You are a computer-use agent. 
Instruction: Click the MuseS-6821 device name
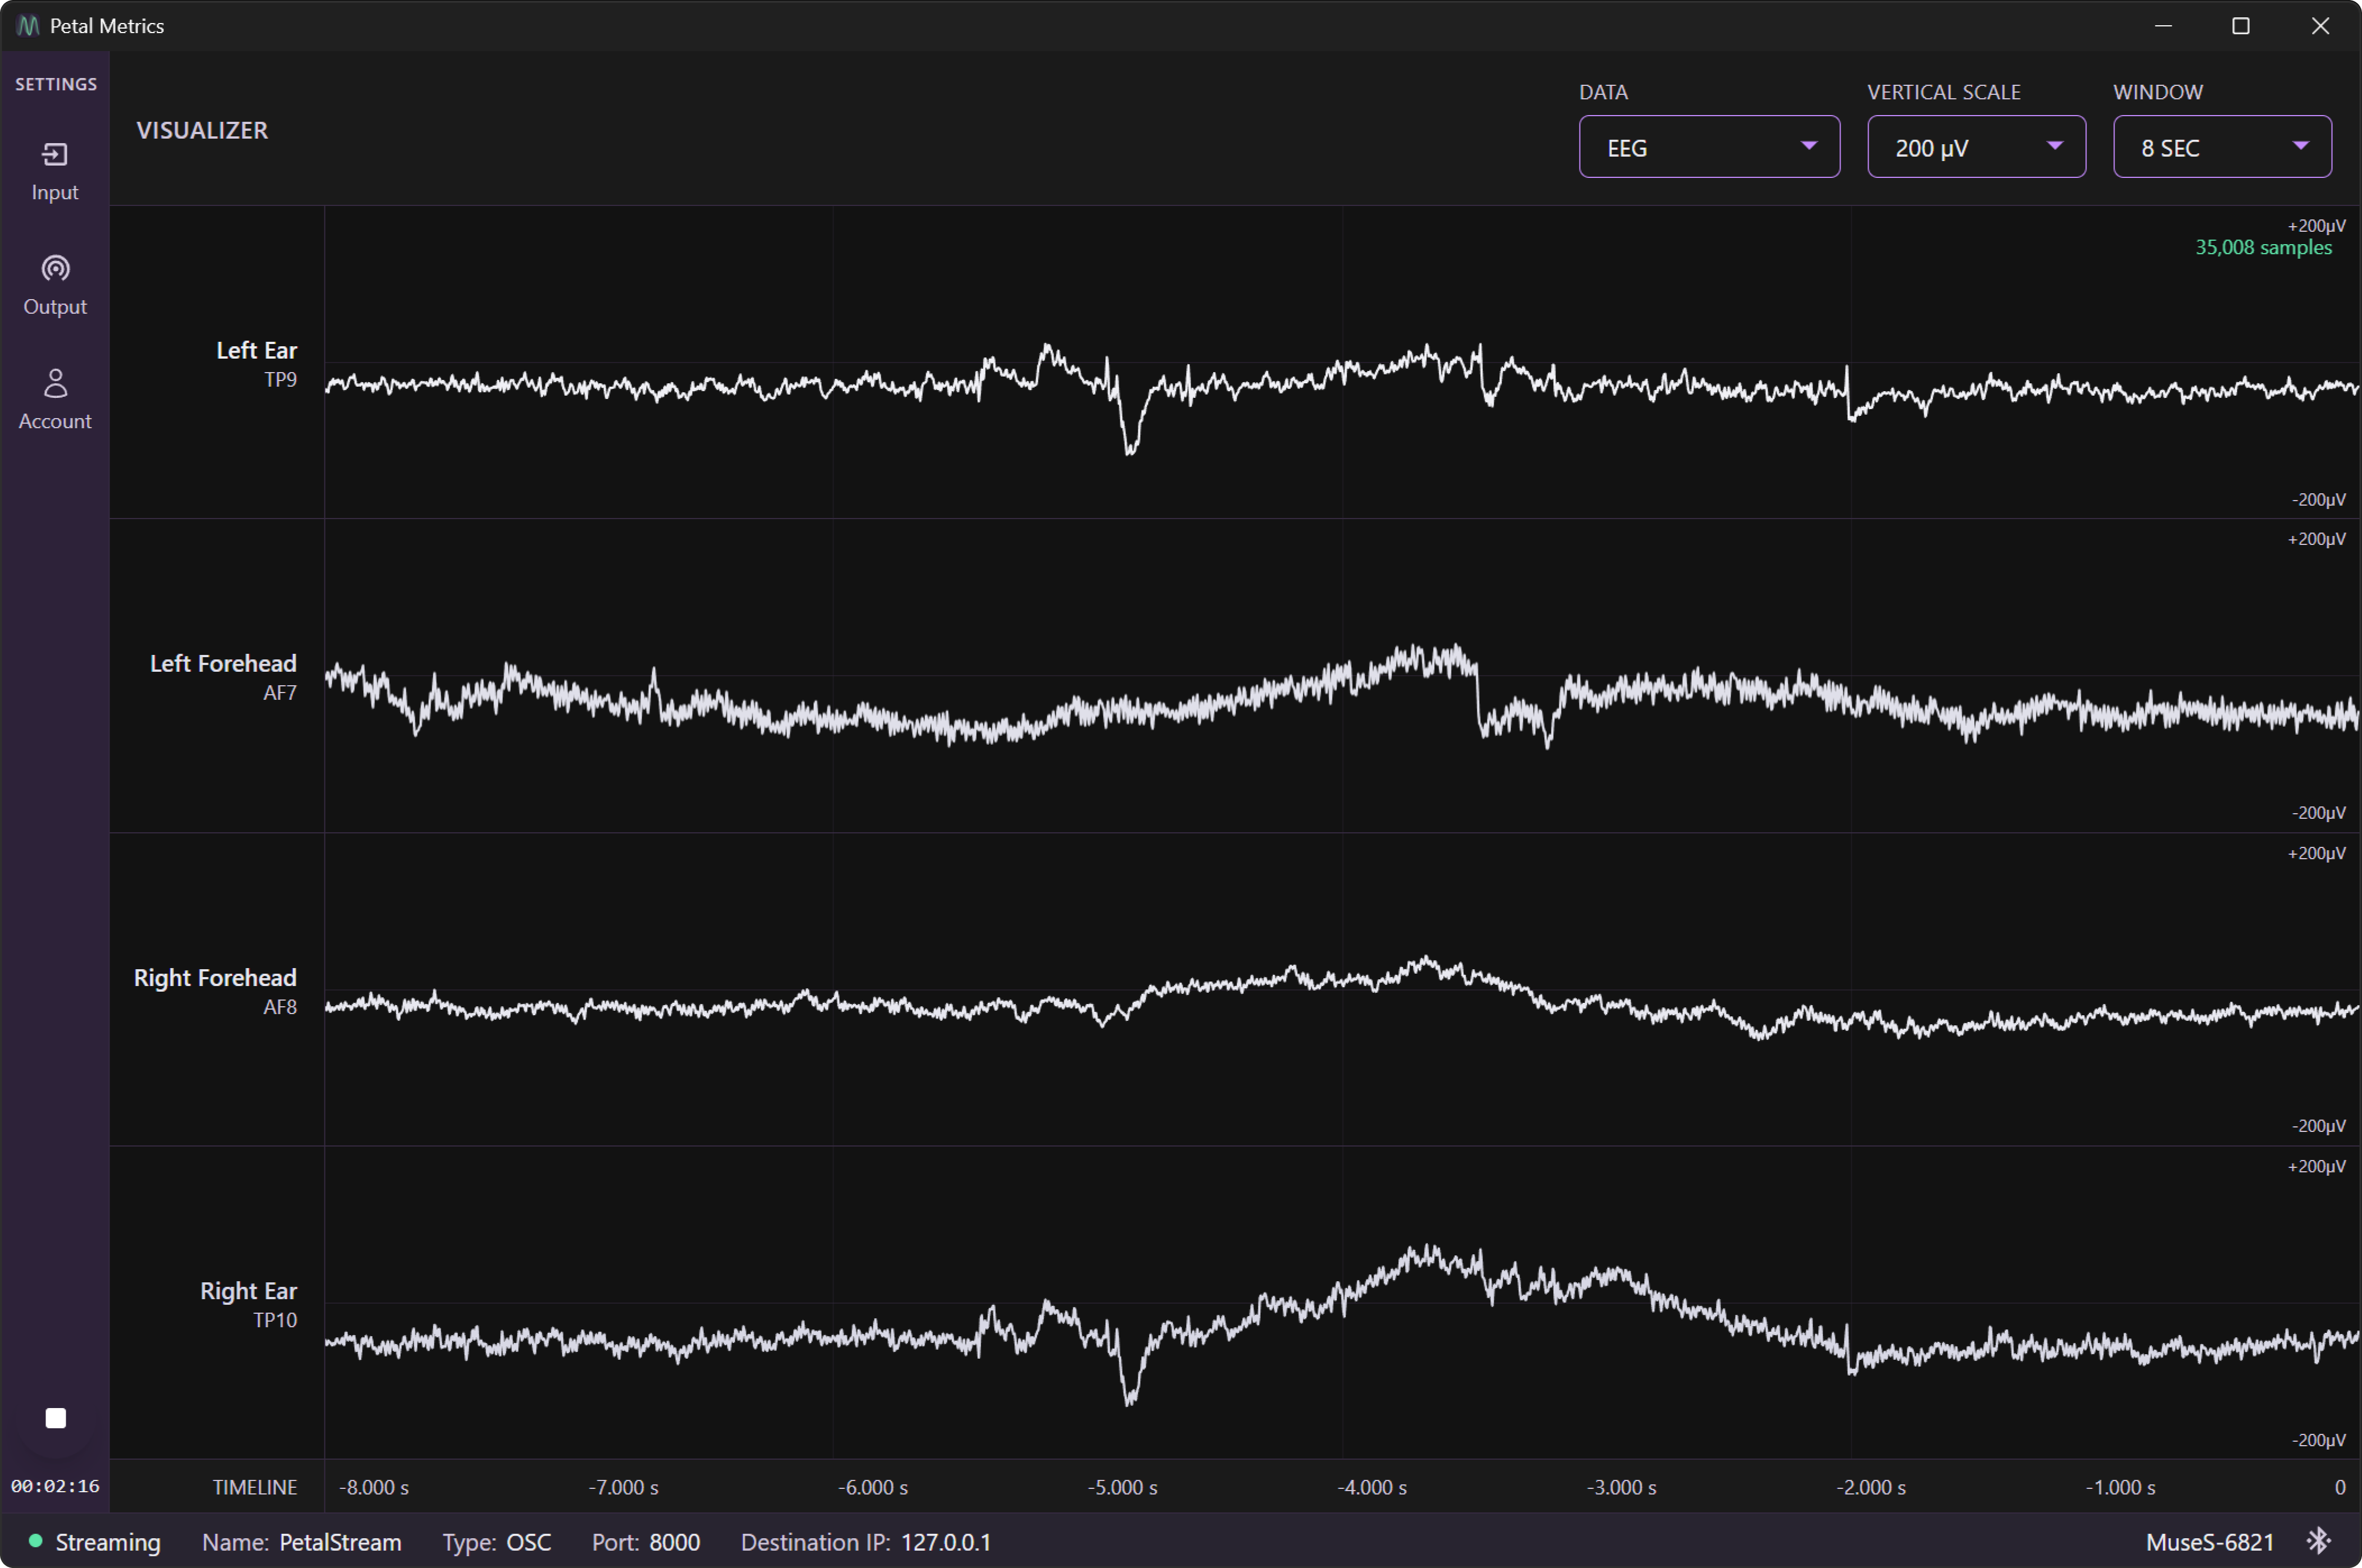pyautogui.click(x=2209, y=1542)
